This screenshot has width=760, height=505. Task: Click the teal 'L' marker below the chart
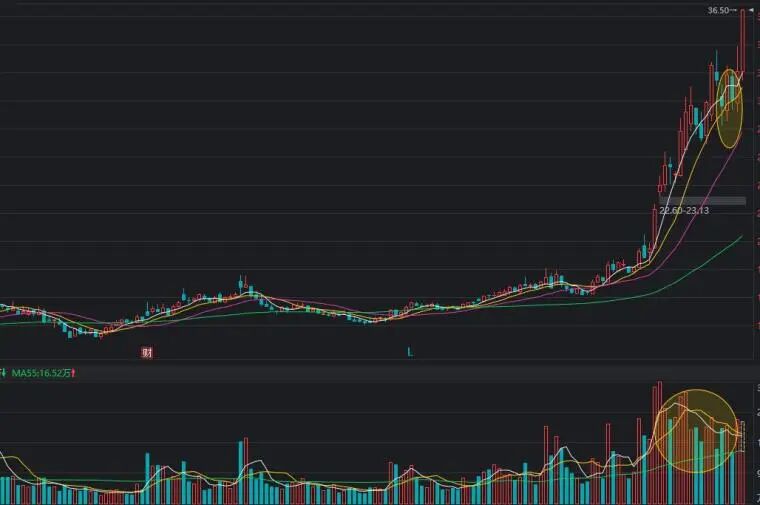(x=410, y=352)
